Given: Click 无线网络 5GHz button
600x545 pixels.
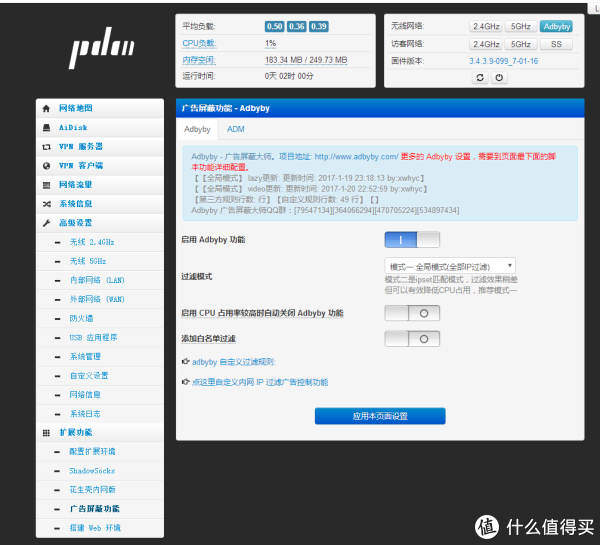Looking at the screenshot, I should [521, 26].
